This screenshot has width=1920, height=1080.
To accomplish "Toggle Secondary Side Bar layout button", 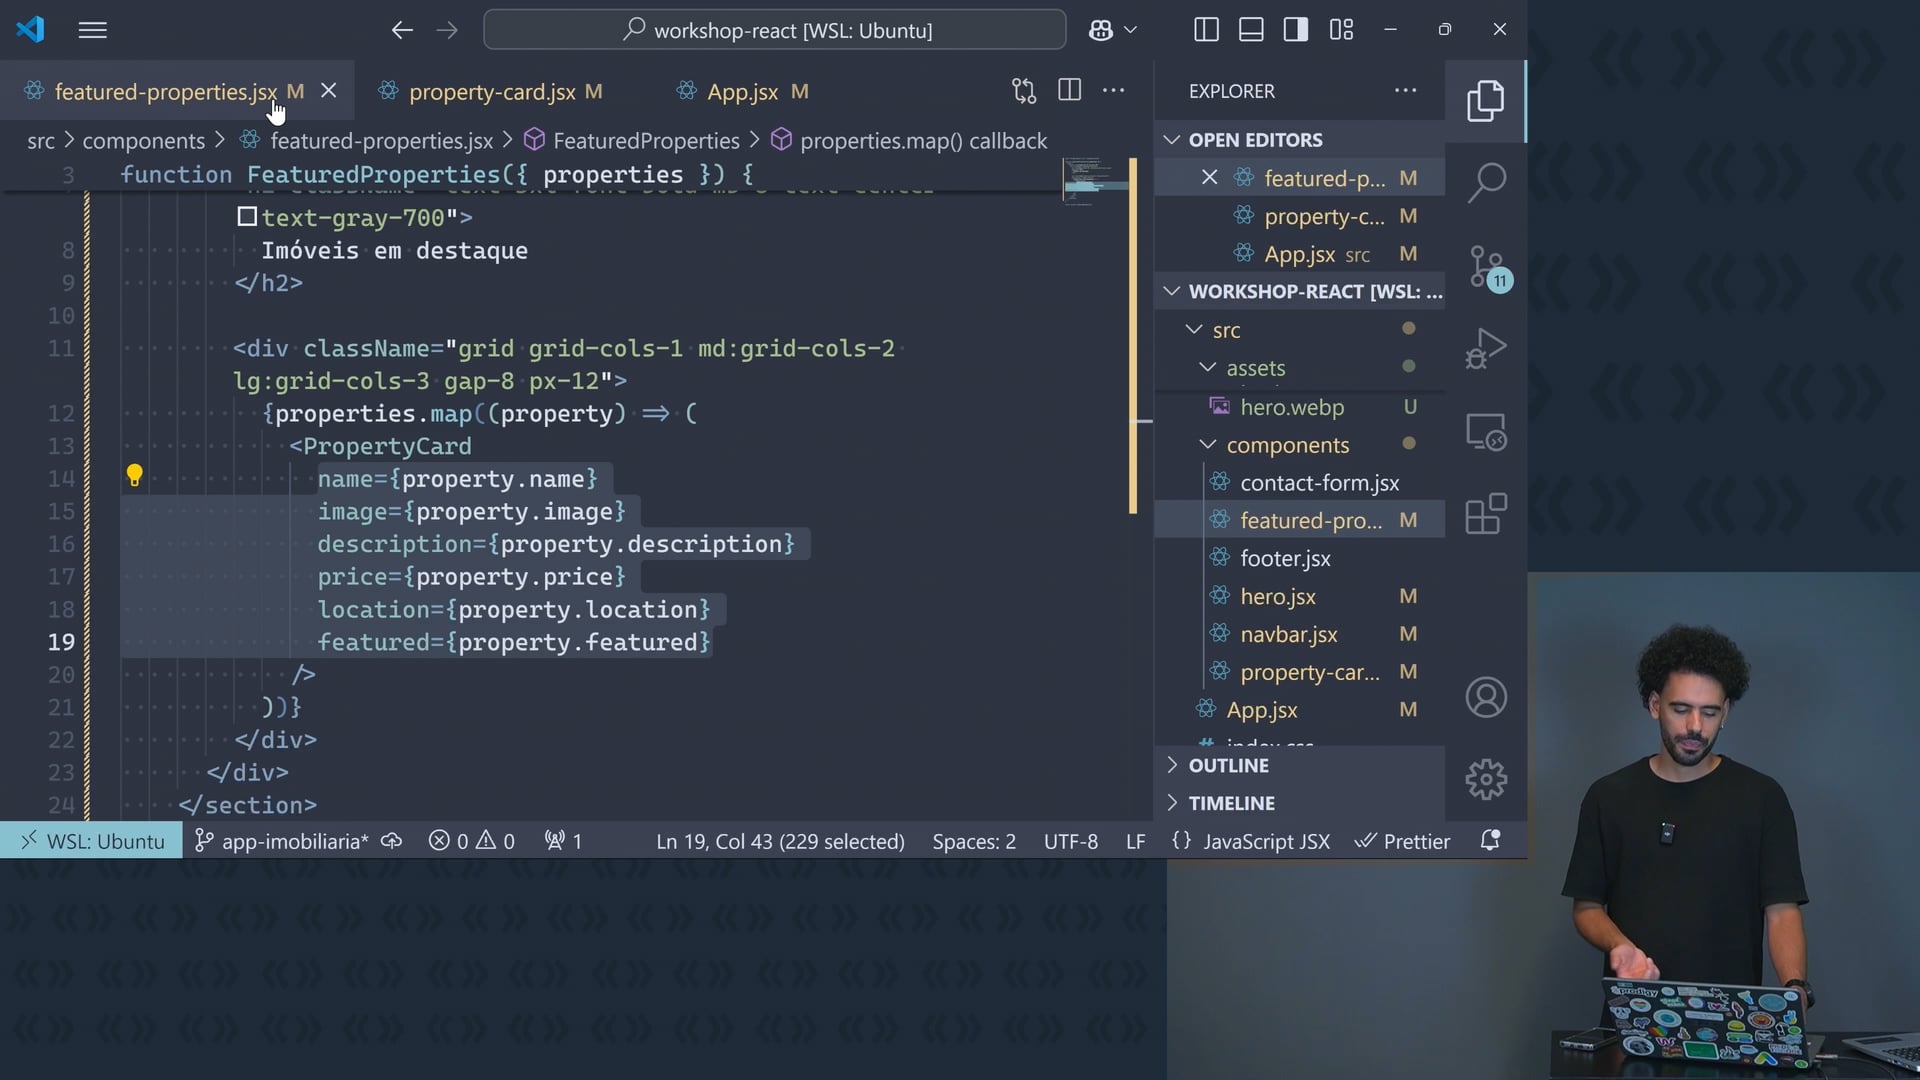I will point(1296,30).
